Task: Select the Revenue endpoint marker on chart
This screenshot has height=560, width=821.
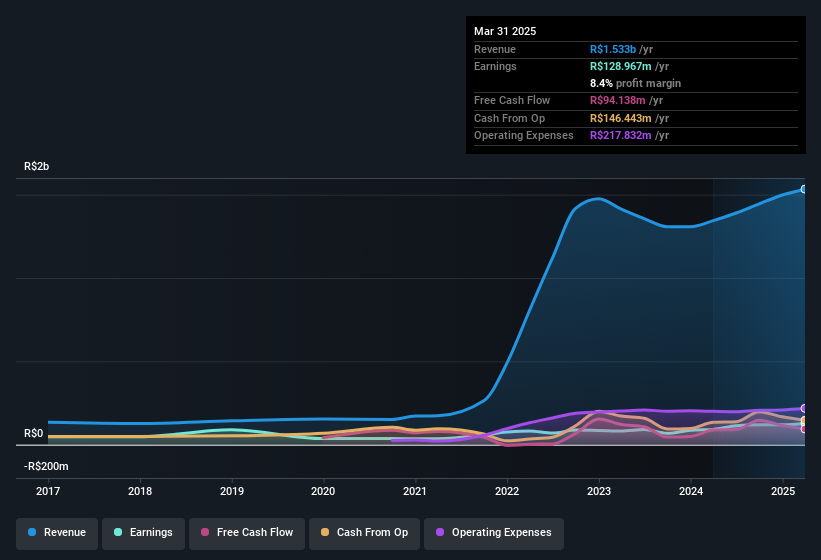Action: click(804, 189)
